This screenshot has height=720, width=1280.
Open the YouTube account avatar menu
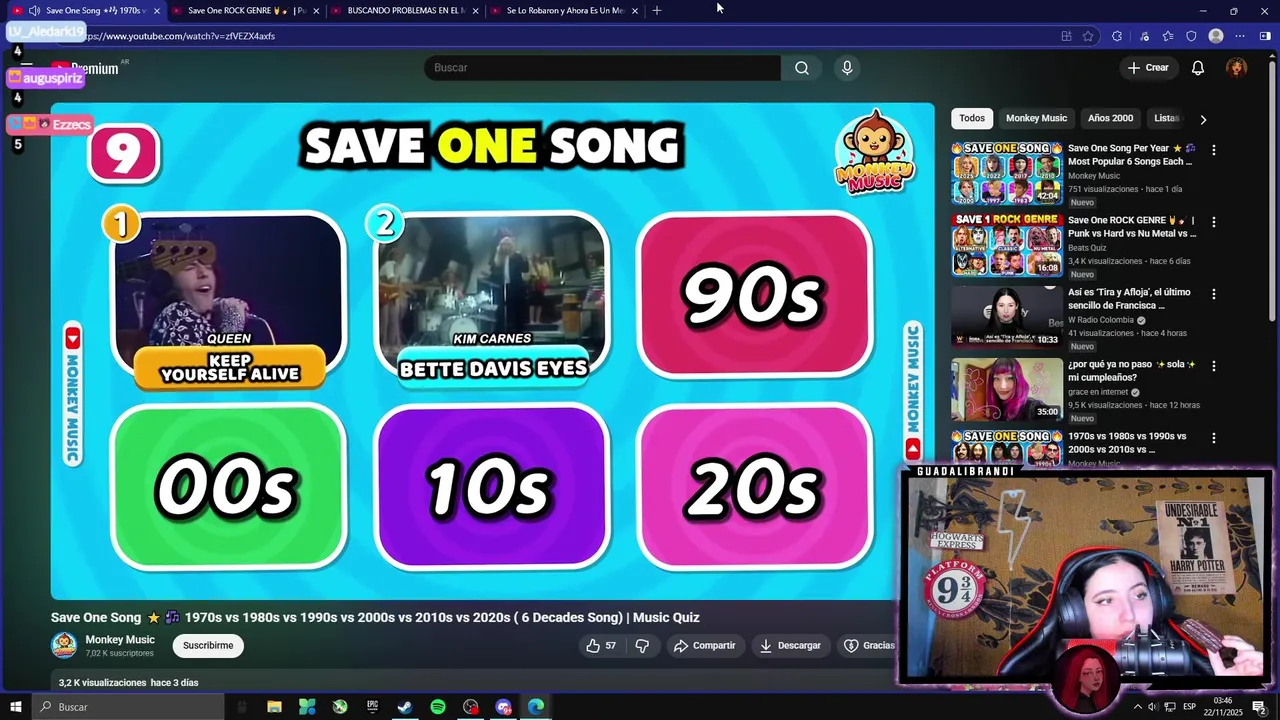[x=1237, y=68]
